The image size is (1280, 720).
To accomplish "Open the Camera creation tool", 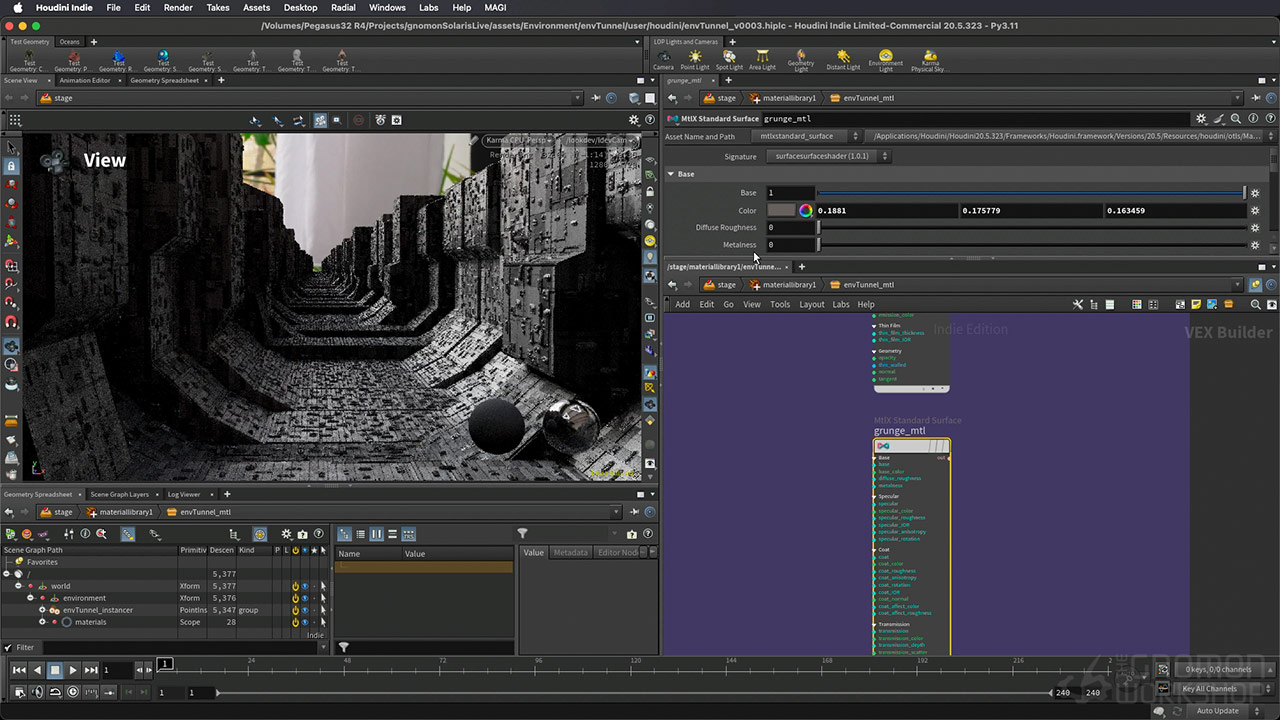I will (x=664, y=58).
